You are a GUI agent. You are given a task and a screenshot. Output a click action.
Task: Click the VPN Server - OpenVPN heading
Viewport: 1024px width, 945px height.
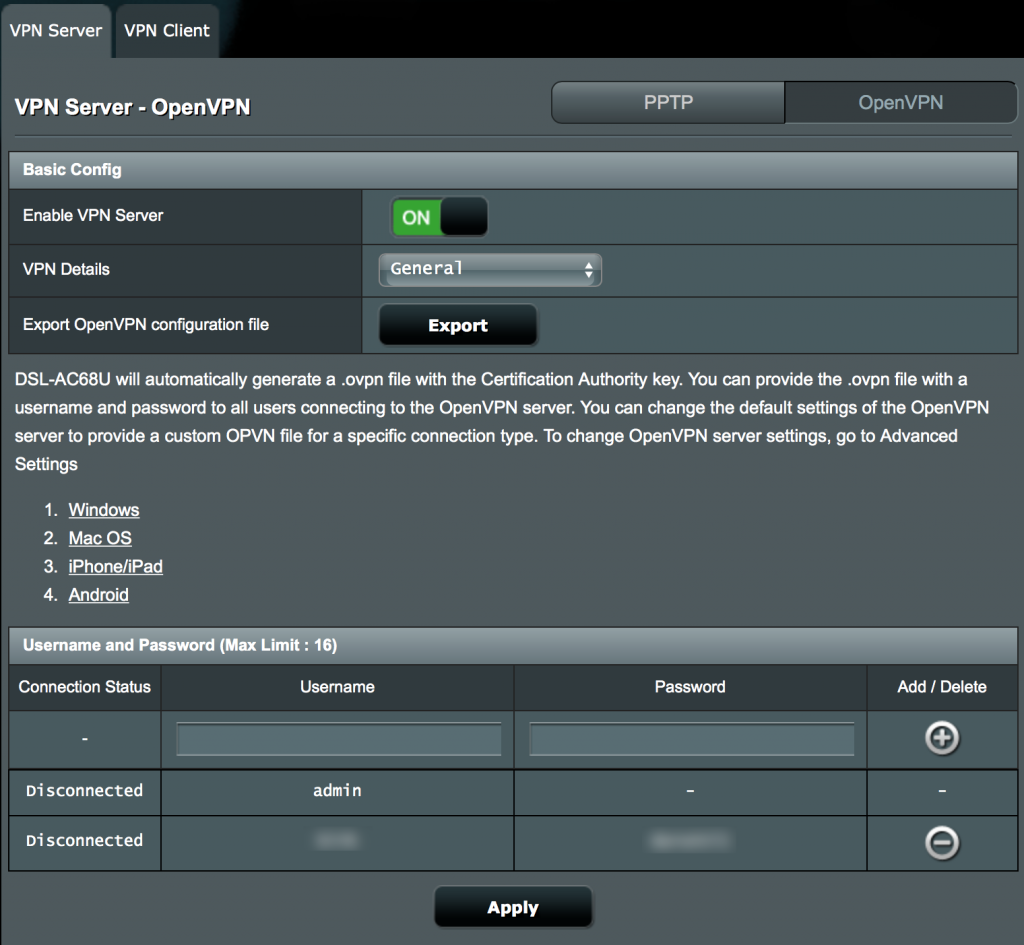coord(133,107)
